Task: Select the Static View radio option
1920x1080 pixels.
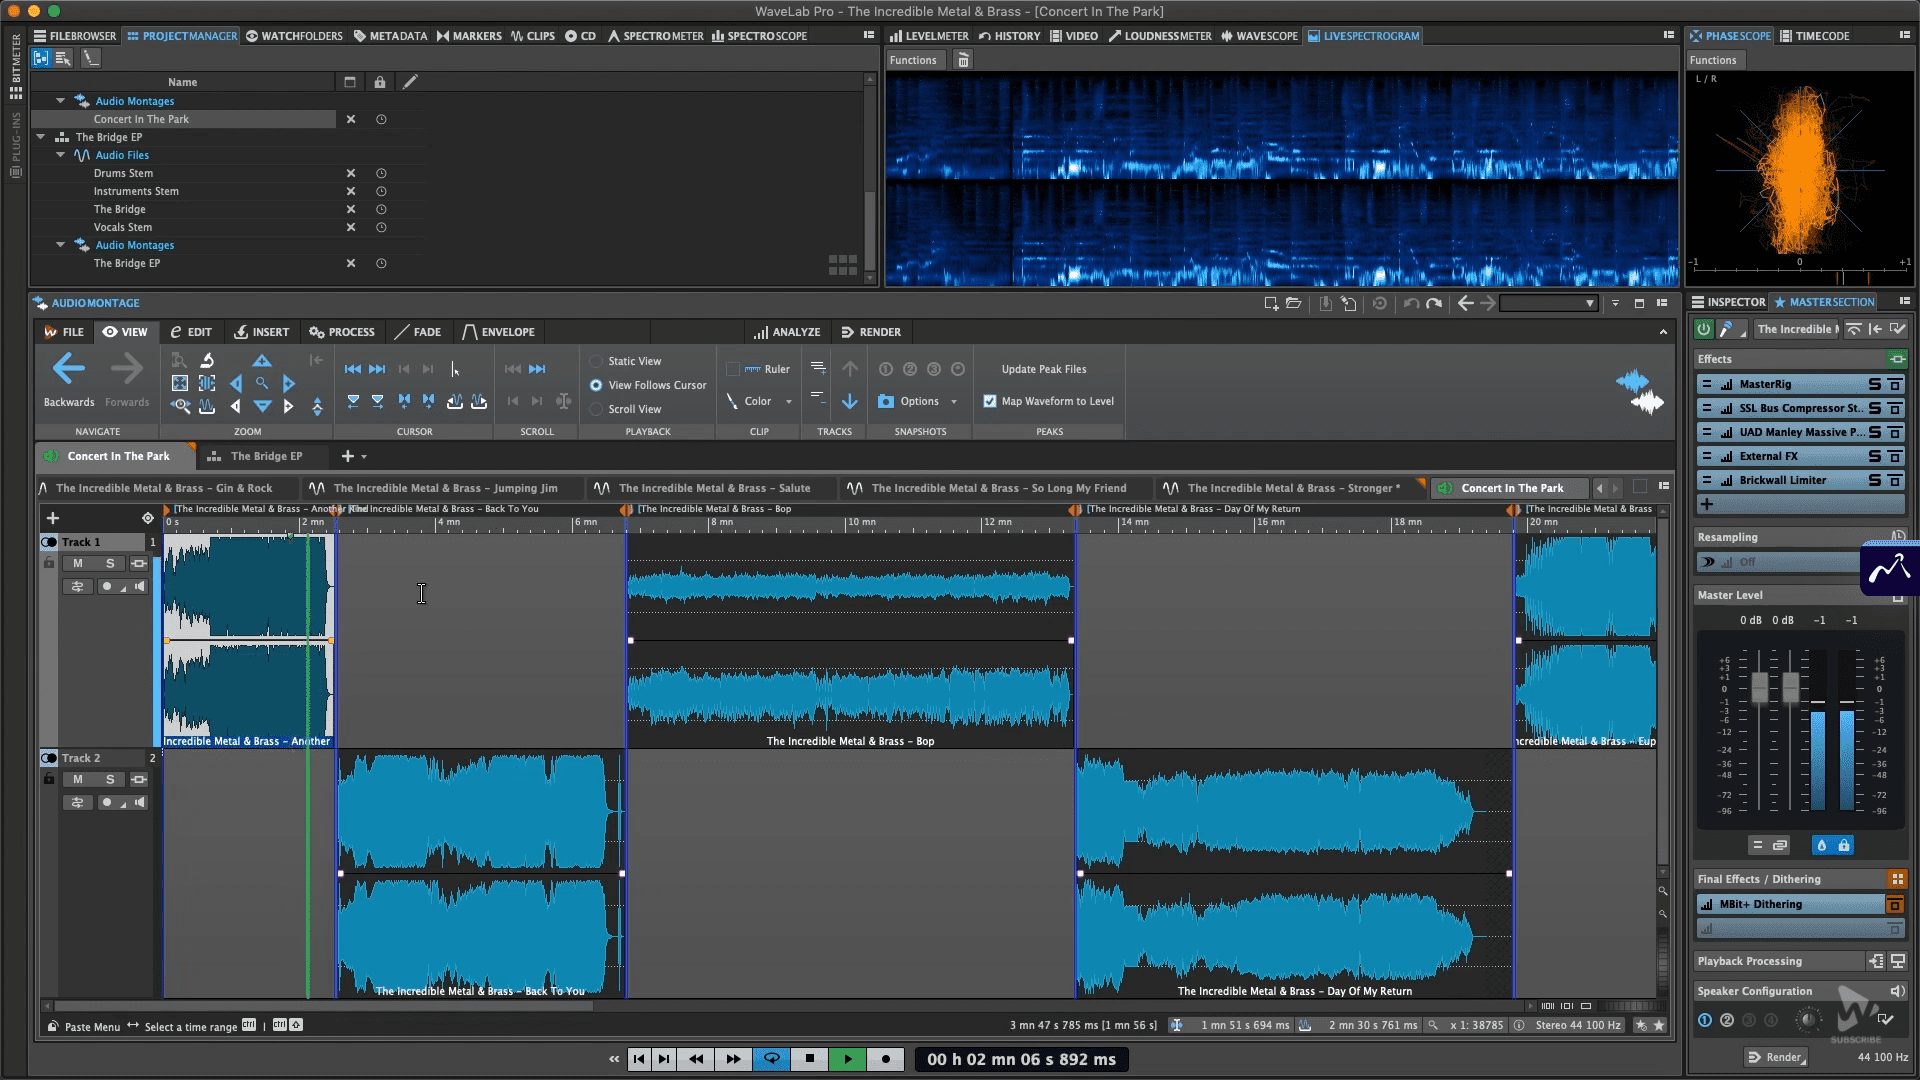Action: click(x=596, y=361)
